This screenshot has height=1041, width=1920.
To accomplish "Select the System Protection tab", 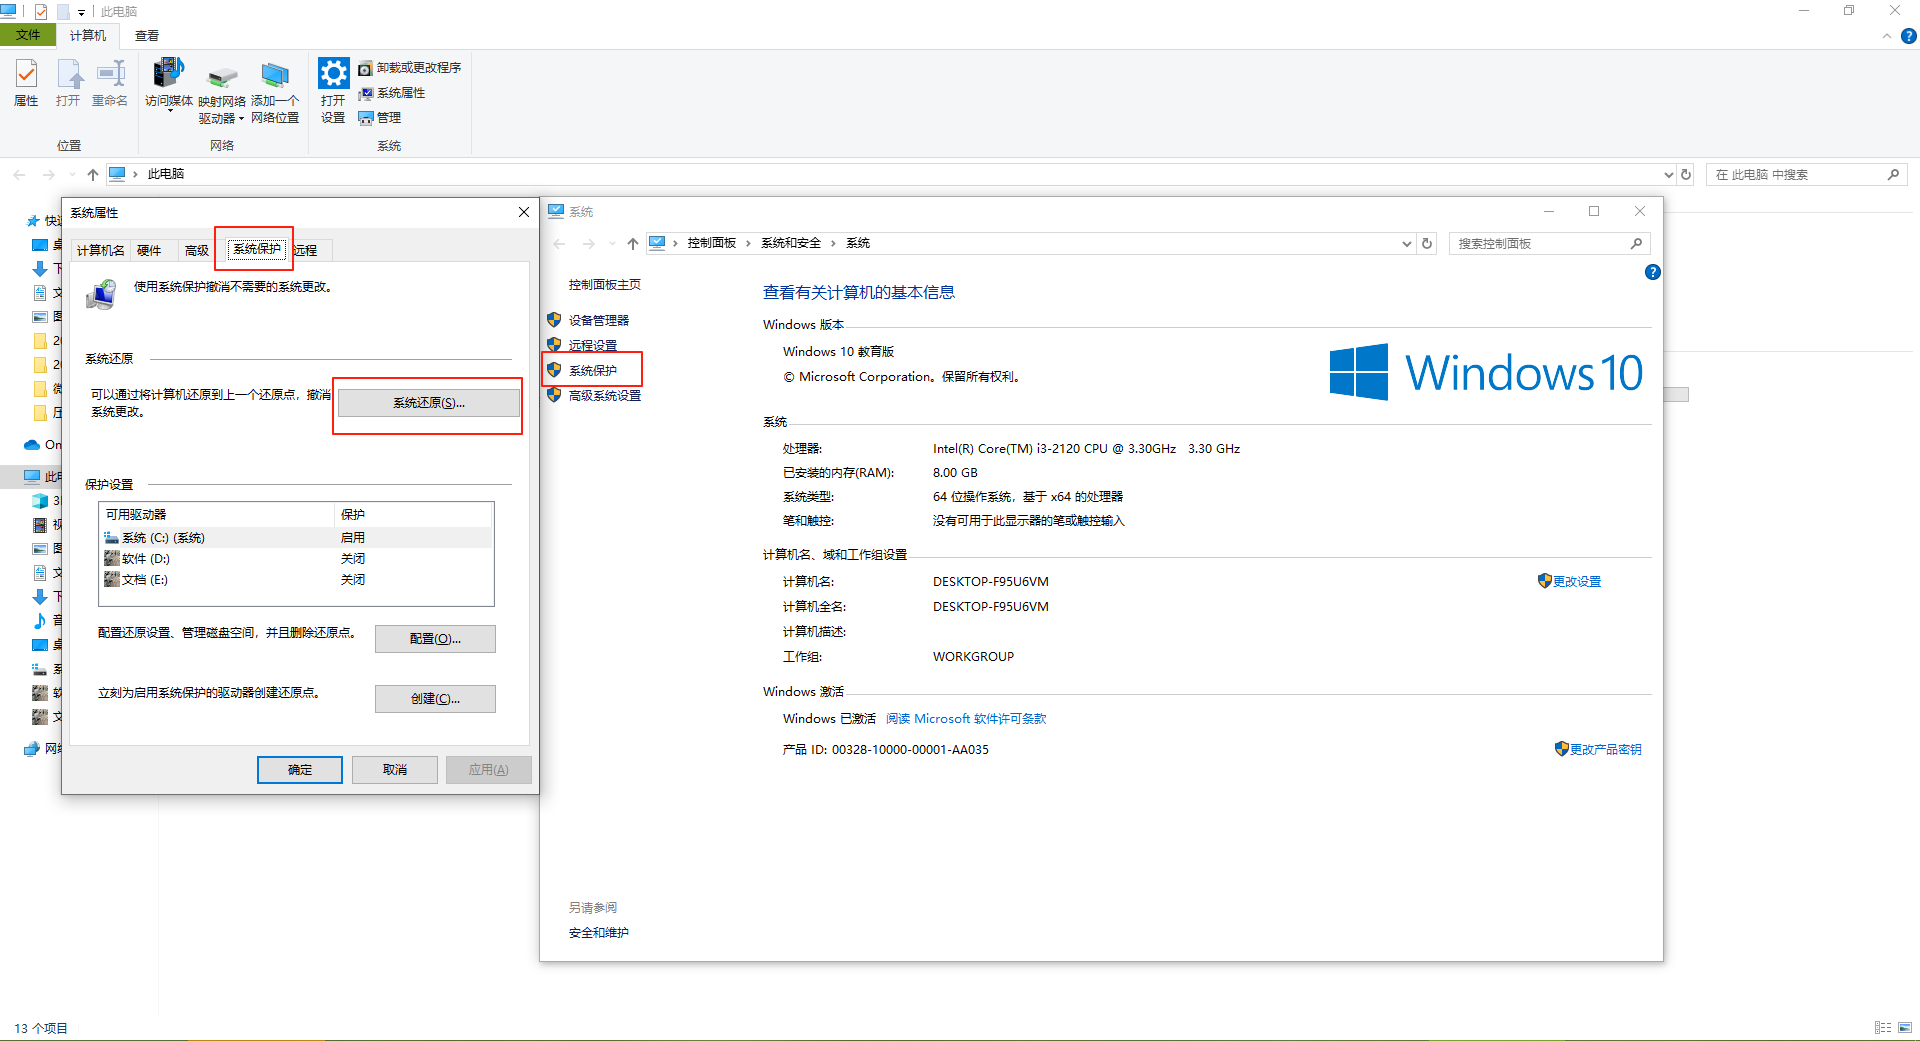I will [x=257, y=249].
